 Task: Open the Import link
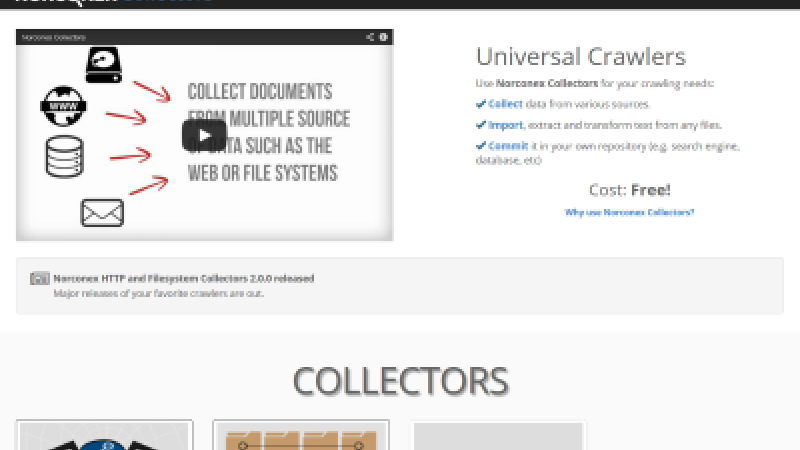505,125
